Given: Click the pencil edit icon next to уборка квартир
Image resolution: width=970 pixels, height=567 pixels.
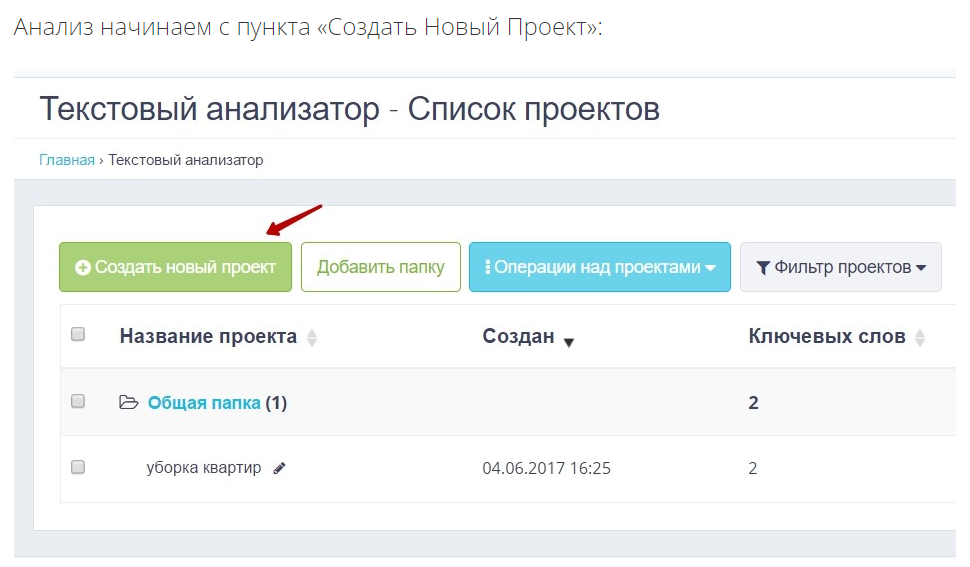Looking at the screenshot, I should [x=280, y=468].
